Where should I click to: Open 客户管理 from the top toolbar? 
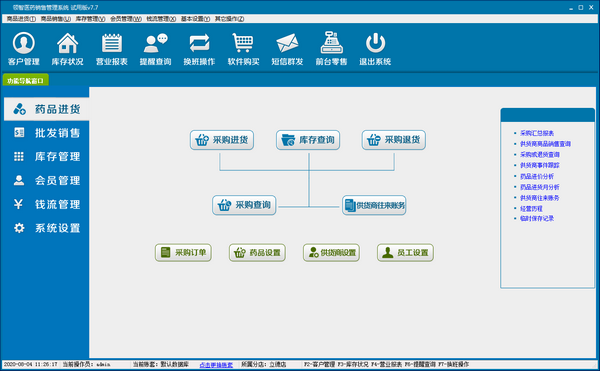click(x=24, y=49)
